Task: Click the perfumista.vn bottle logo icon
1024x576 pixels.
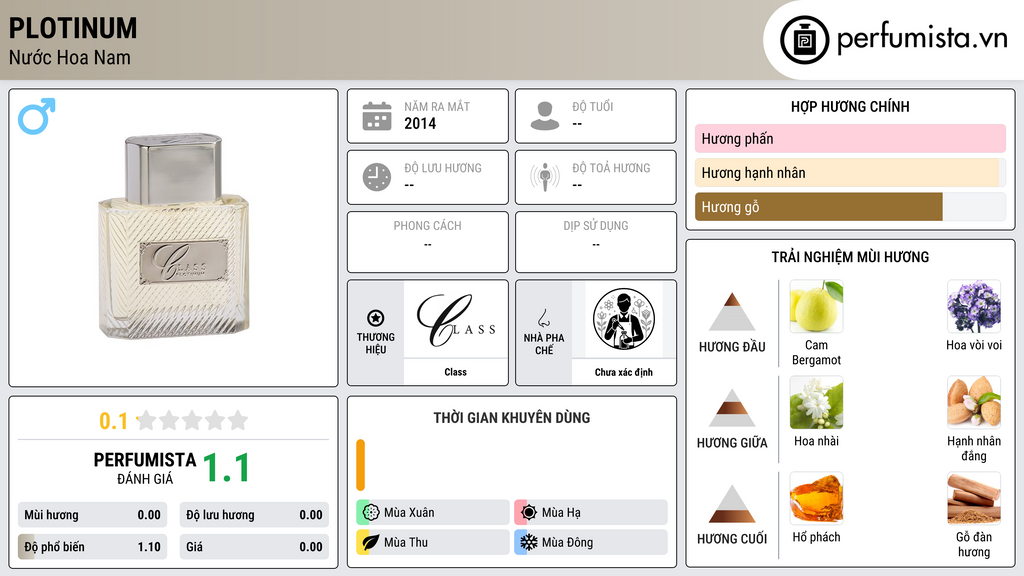Action: point(804,40)
